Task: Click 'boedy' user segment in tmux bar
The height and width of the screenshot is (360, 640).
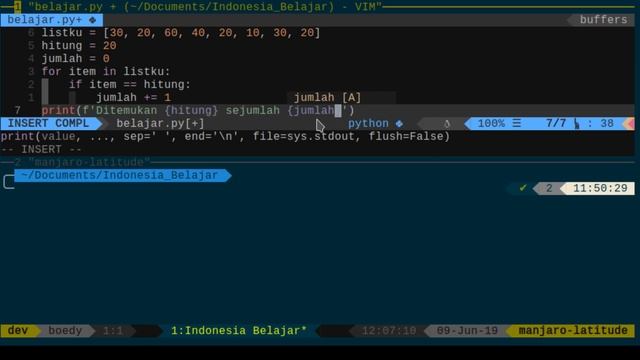Action: pos(65,330)
